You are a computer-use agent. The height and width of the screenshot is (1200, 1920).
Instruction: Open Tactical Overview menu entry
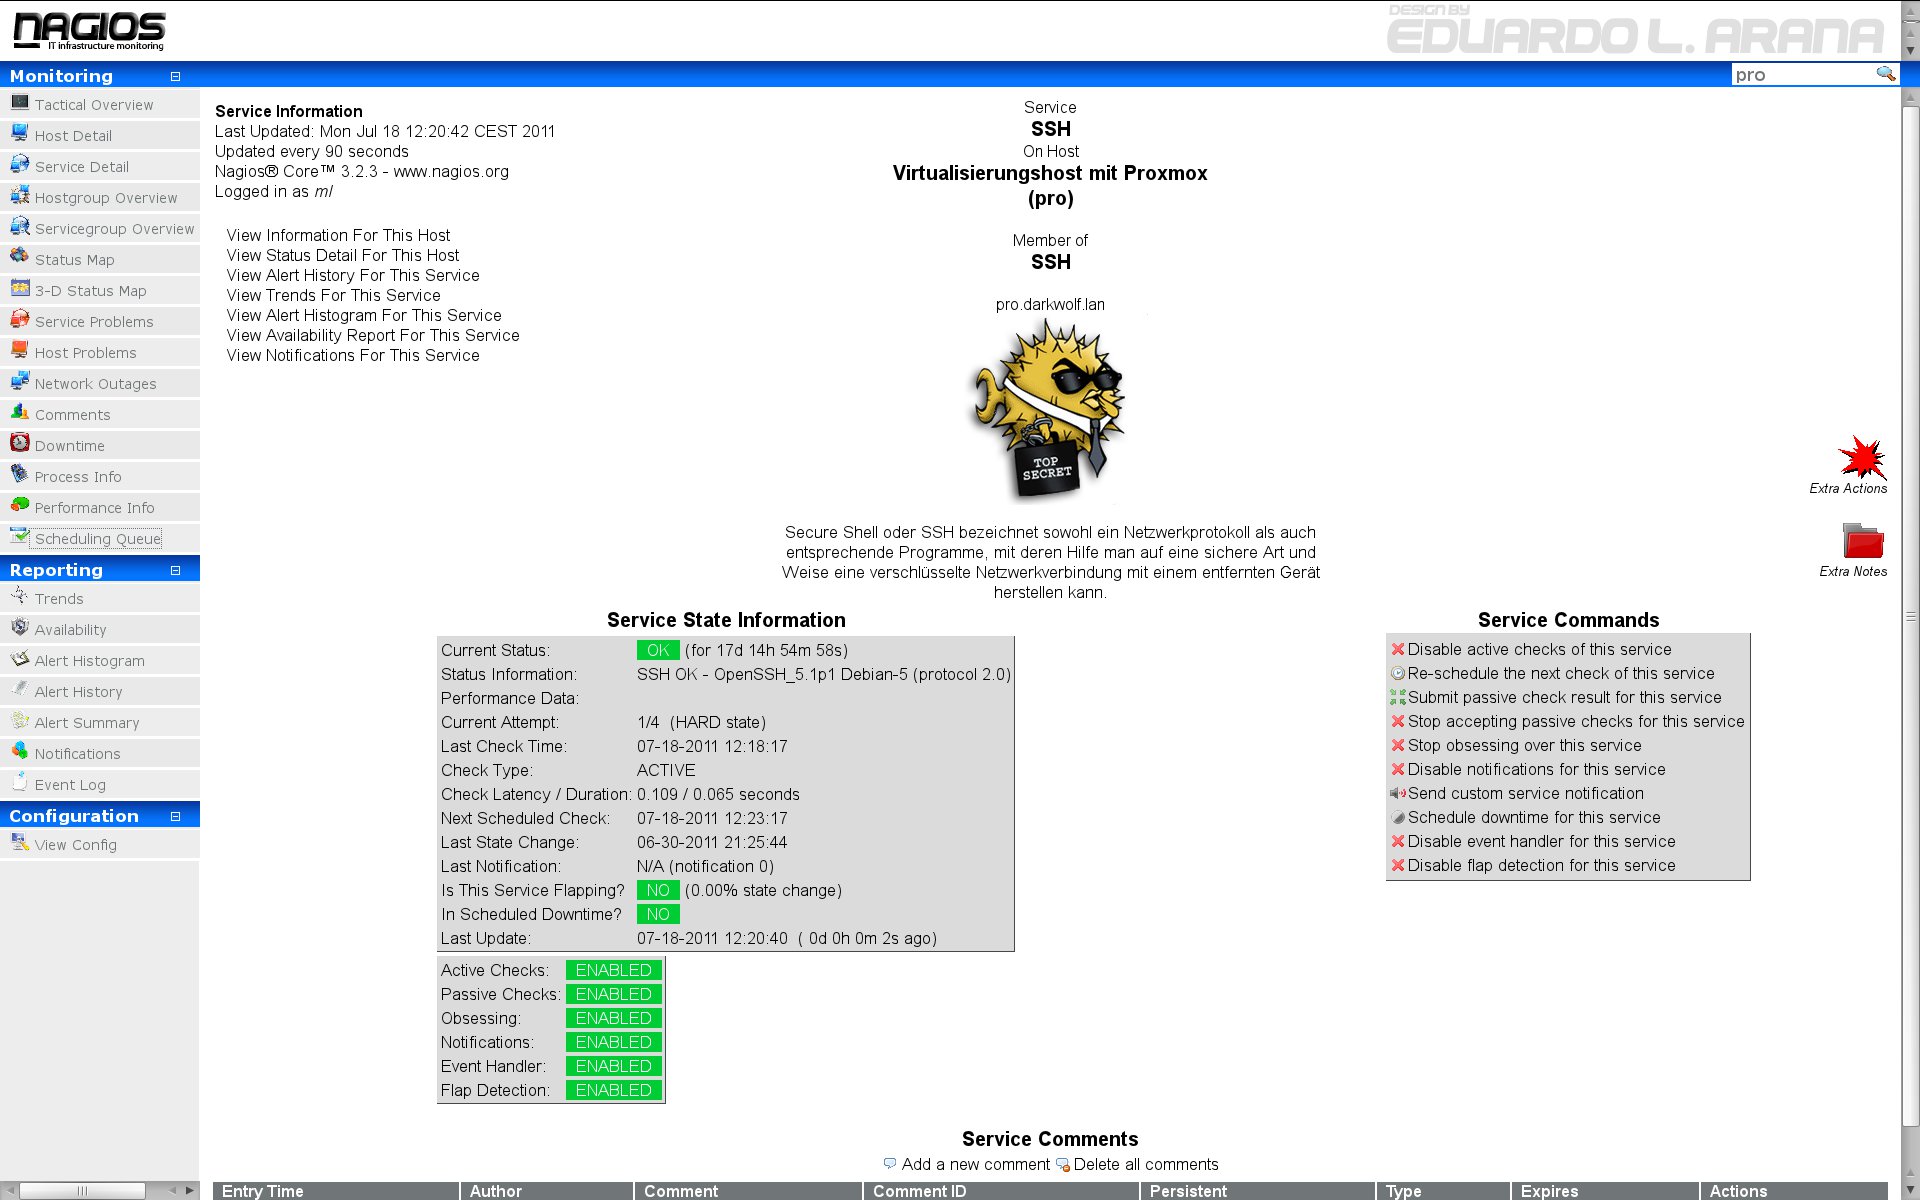pyautogui.click(x=94, y=105)
